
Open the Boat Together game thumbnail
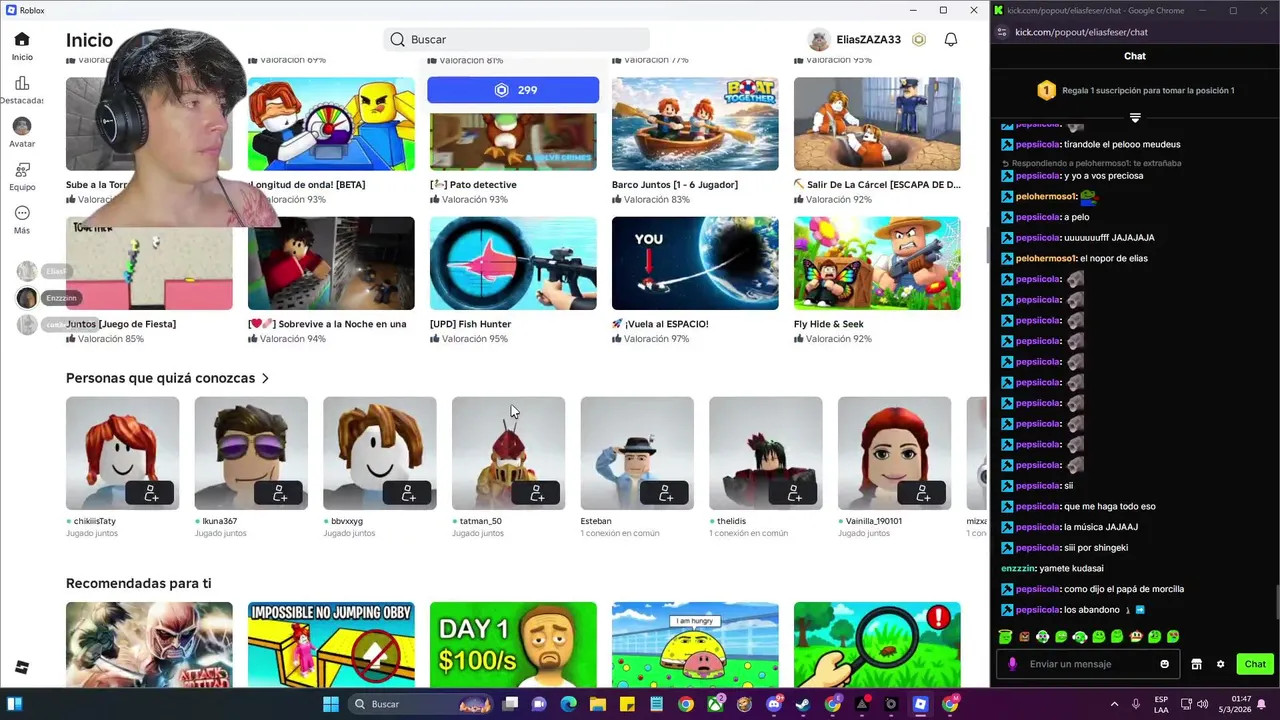click(x=695, y=124)
